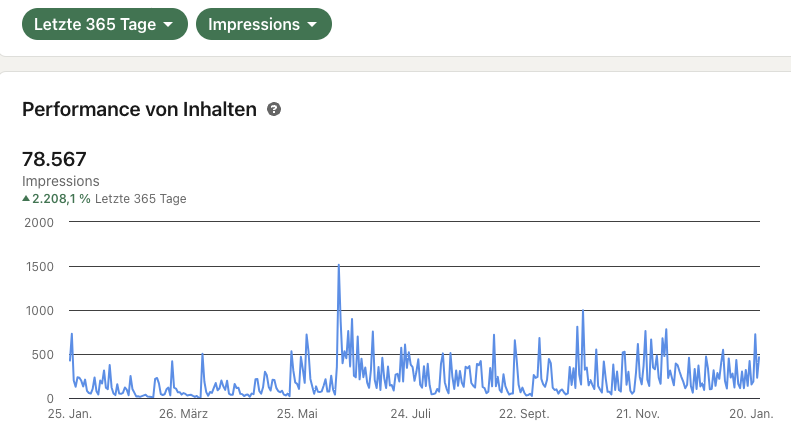Viewport: 791px width, 445px height.
Task: Click the 22. Sept. x-axis label
Action: pos(524,414)
